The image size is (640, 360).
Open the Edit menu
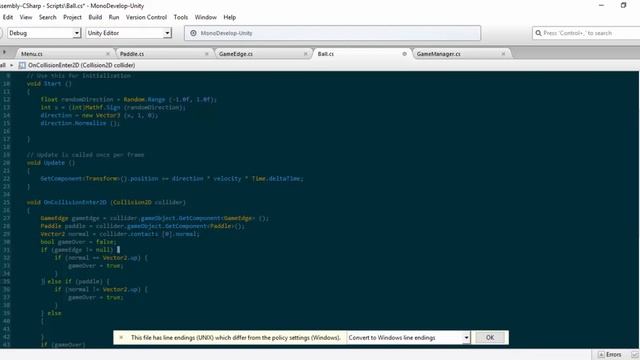coord(8,17)
